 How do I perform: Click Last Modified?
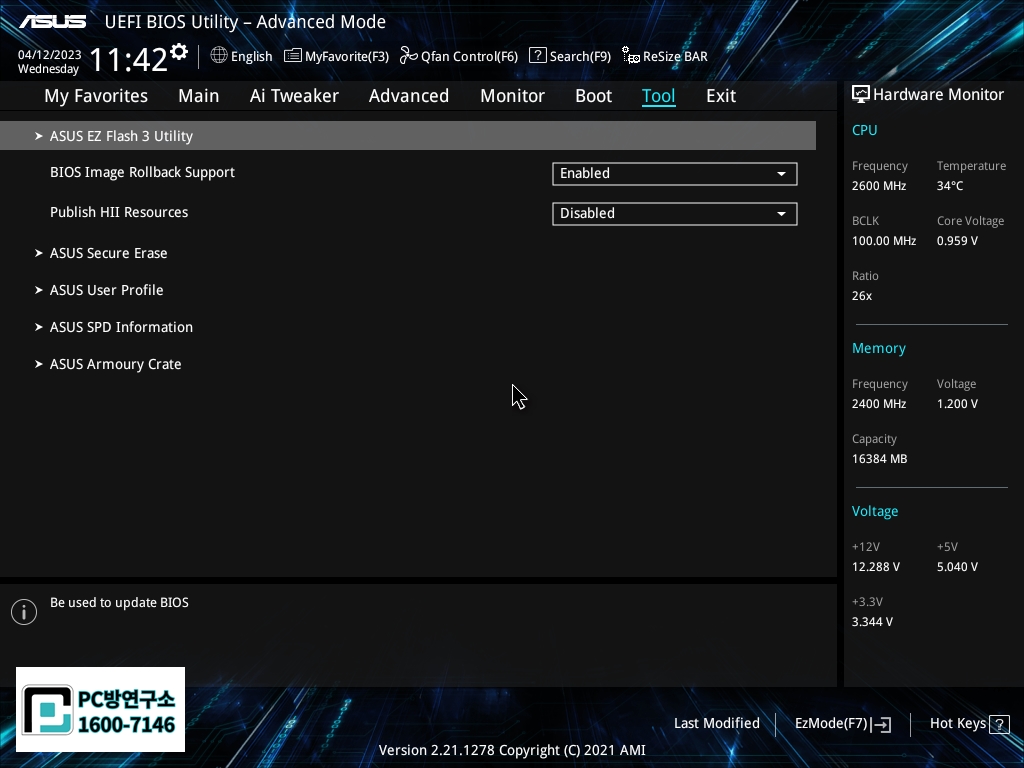point(716,724)
